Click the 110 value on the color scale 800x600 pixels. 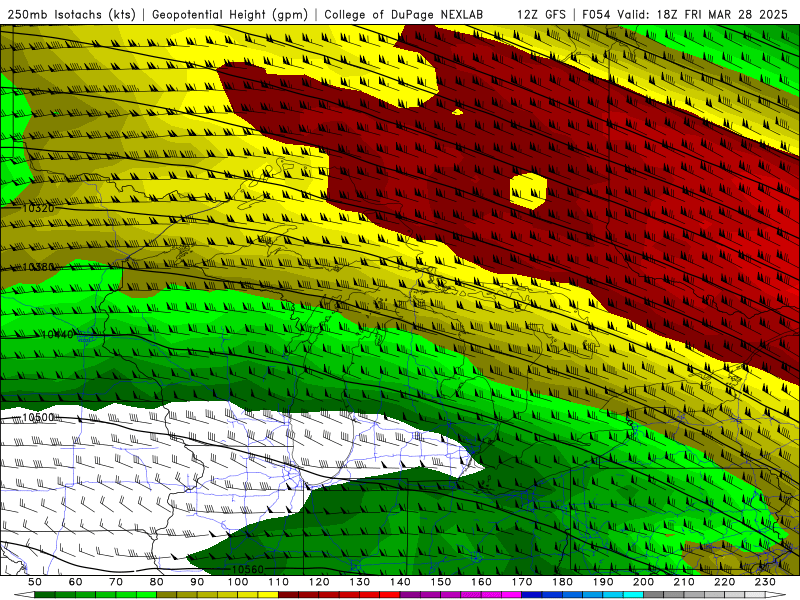pyautogui.click(x=279, y=582)
